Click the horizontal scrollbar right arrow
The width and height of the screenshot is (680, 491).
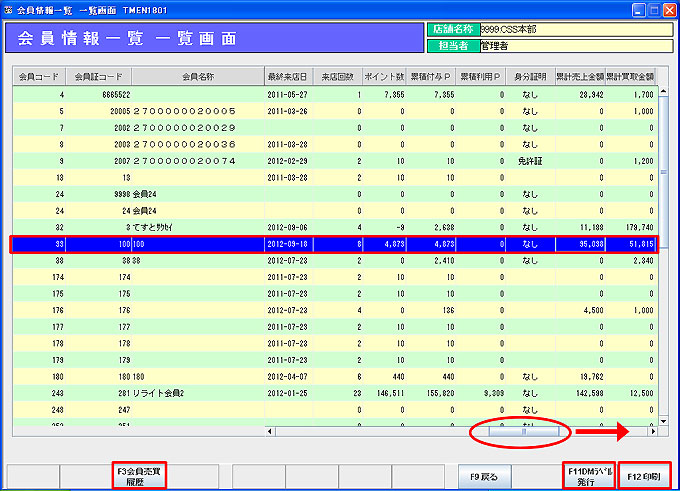(653, 431)
